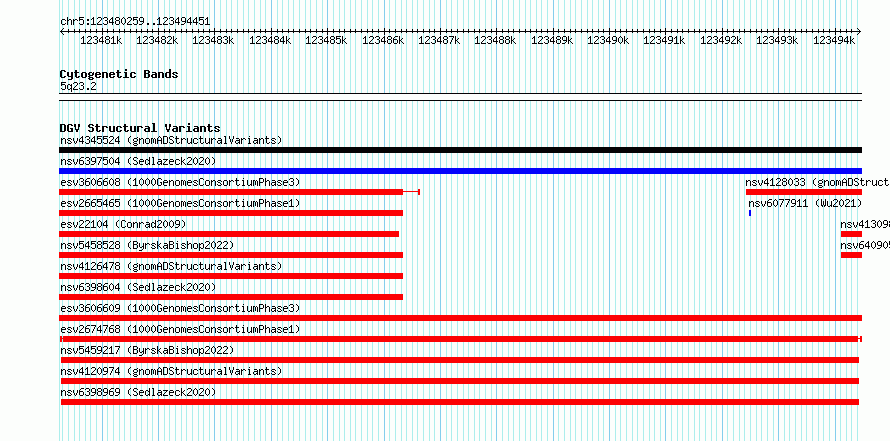Click the 123494k ruler tick label

tap(834, 40)
